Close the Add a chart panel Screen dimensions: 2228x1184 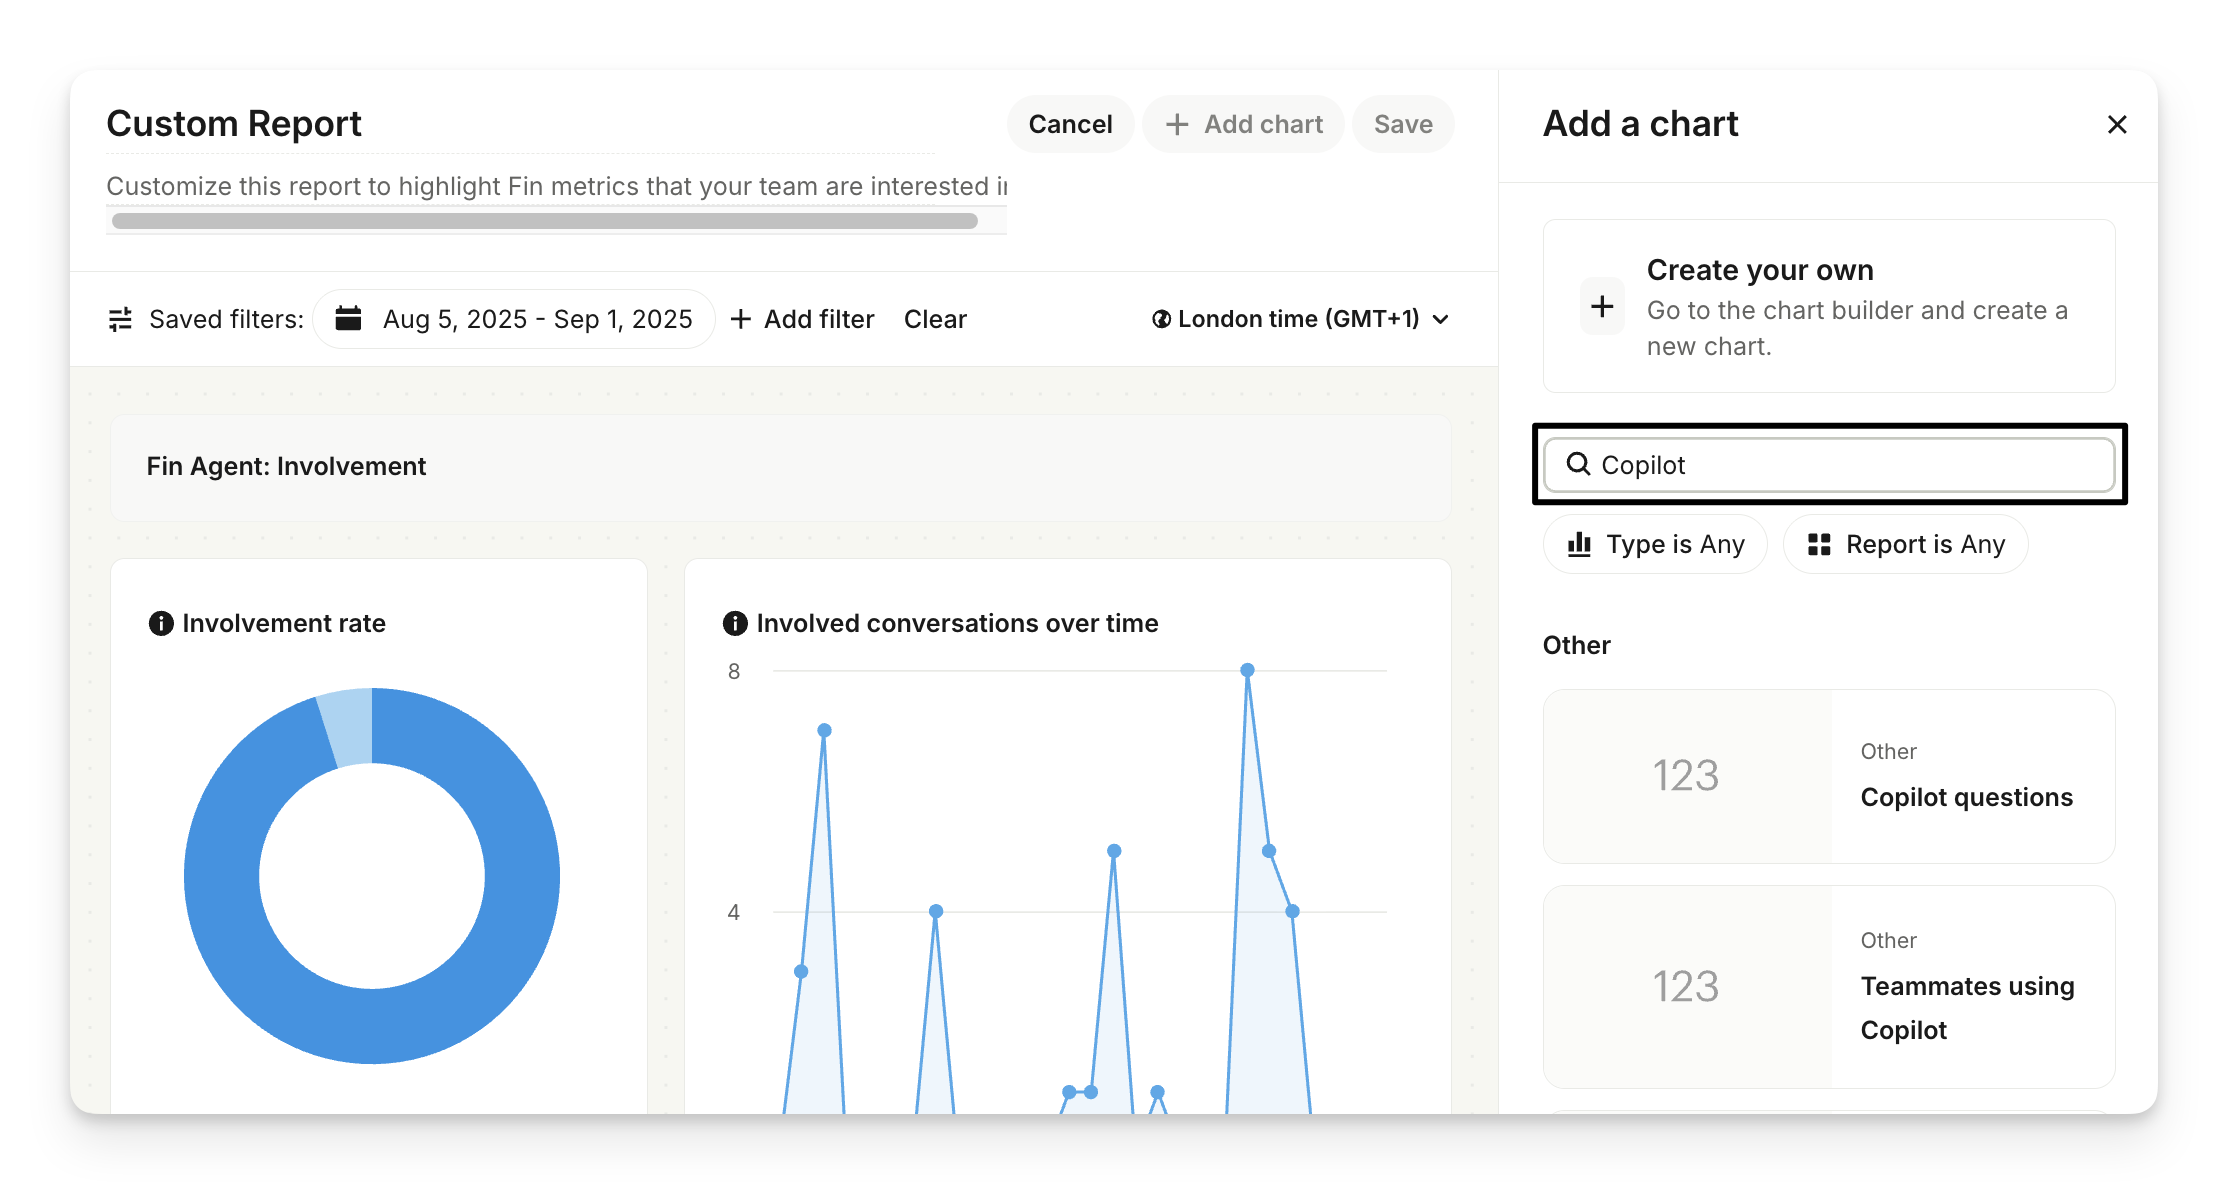pyautogui.click(x=2117, y=124)
